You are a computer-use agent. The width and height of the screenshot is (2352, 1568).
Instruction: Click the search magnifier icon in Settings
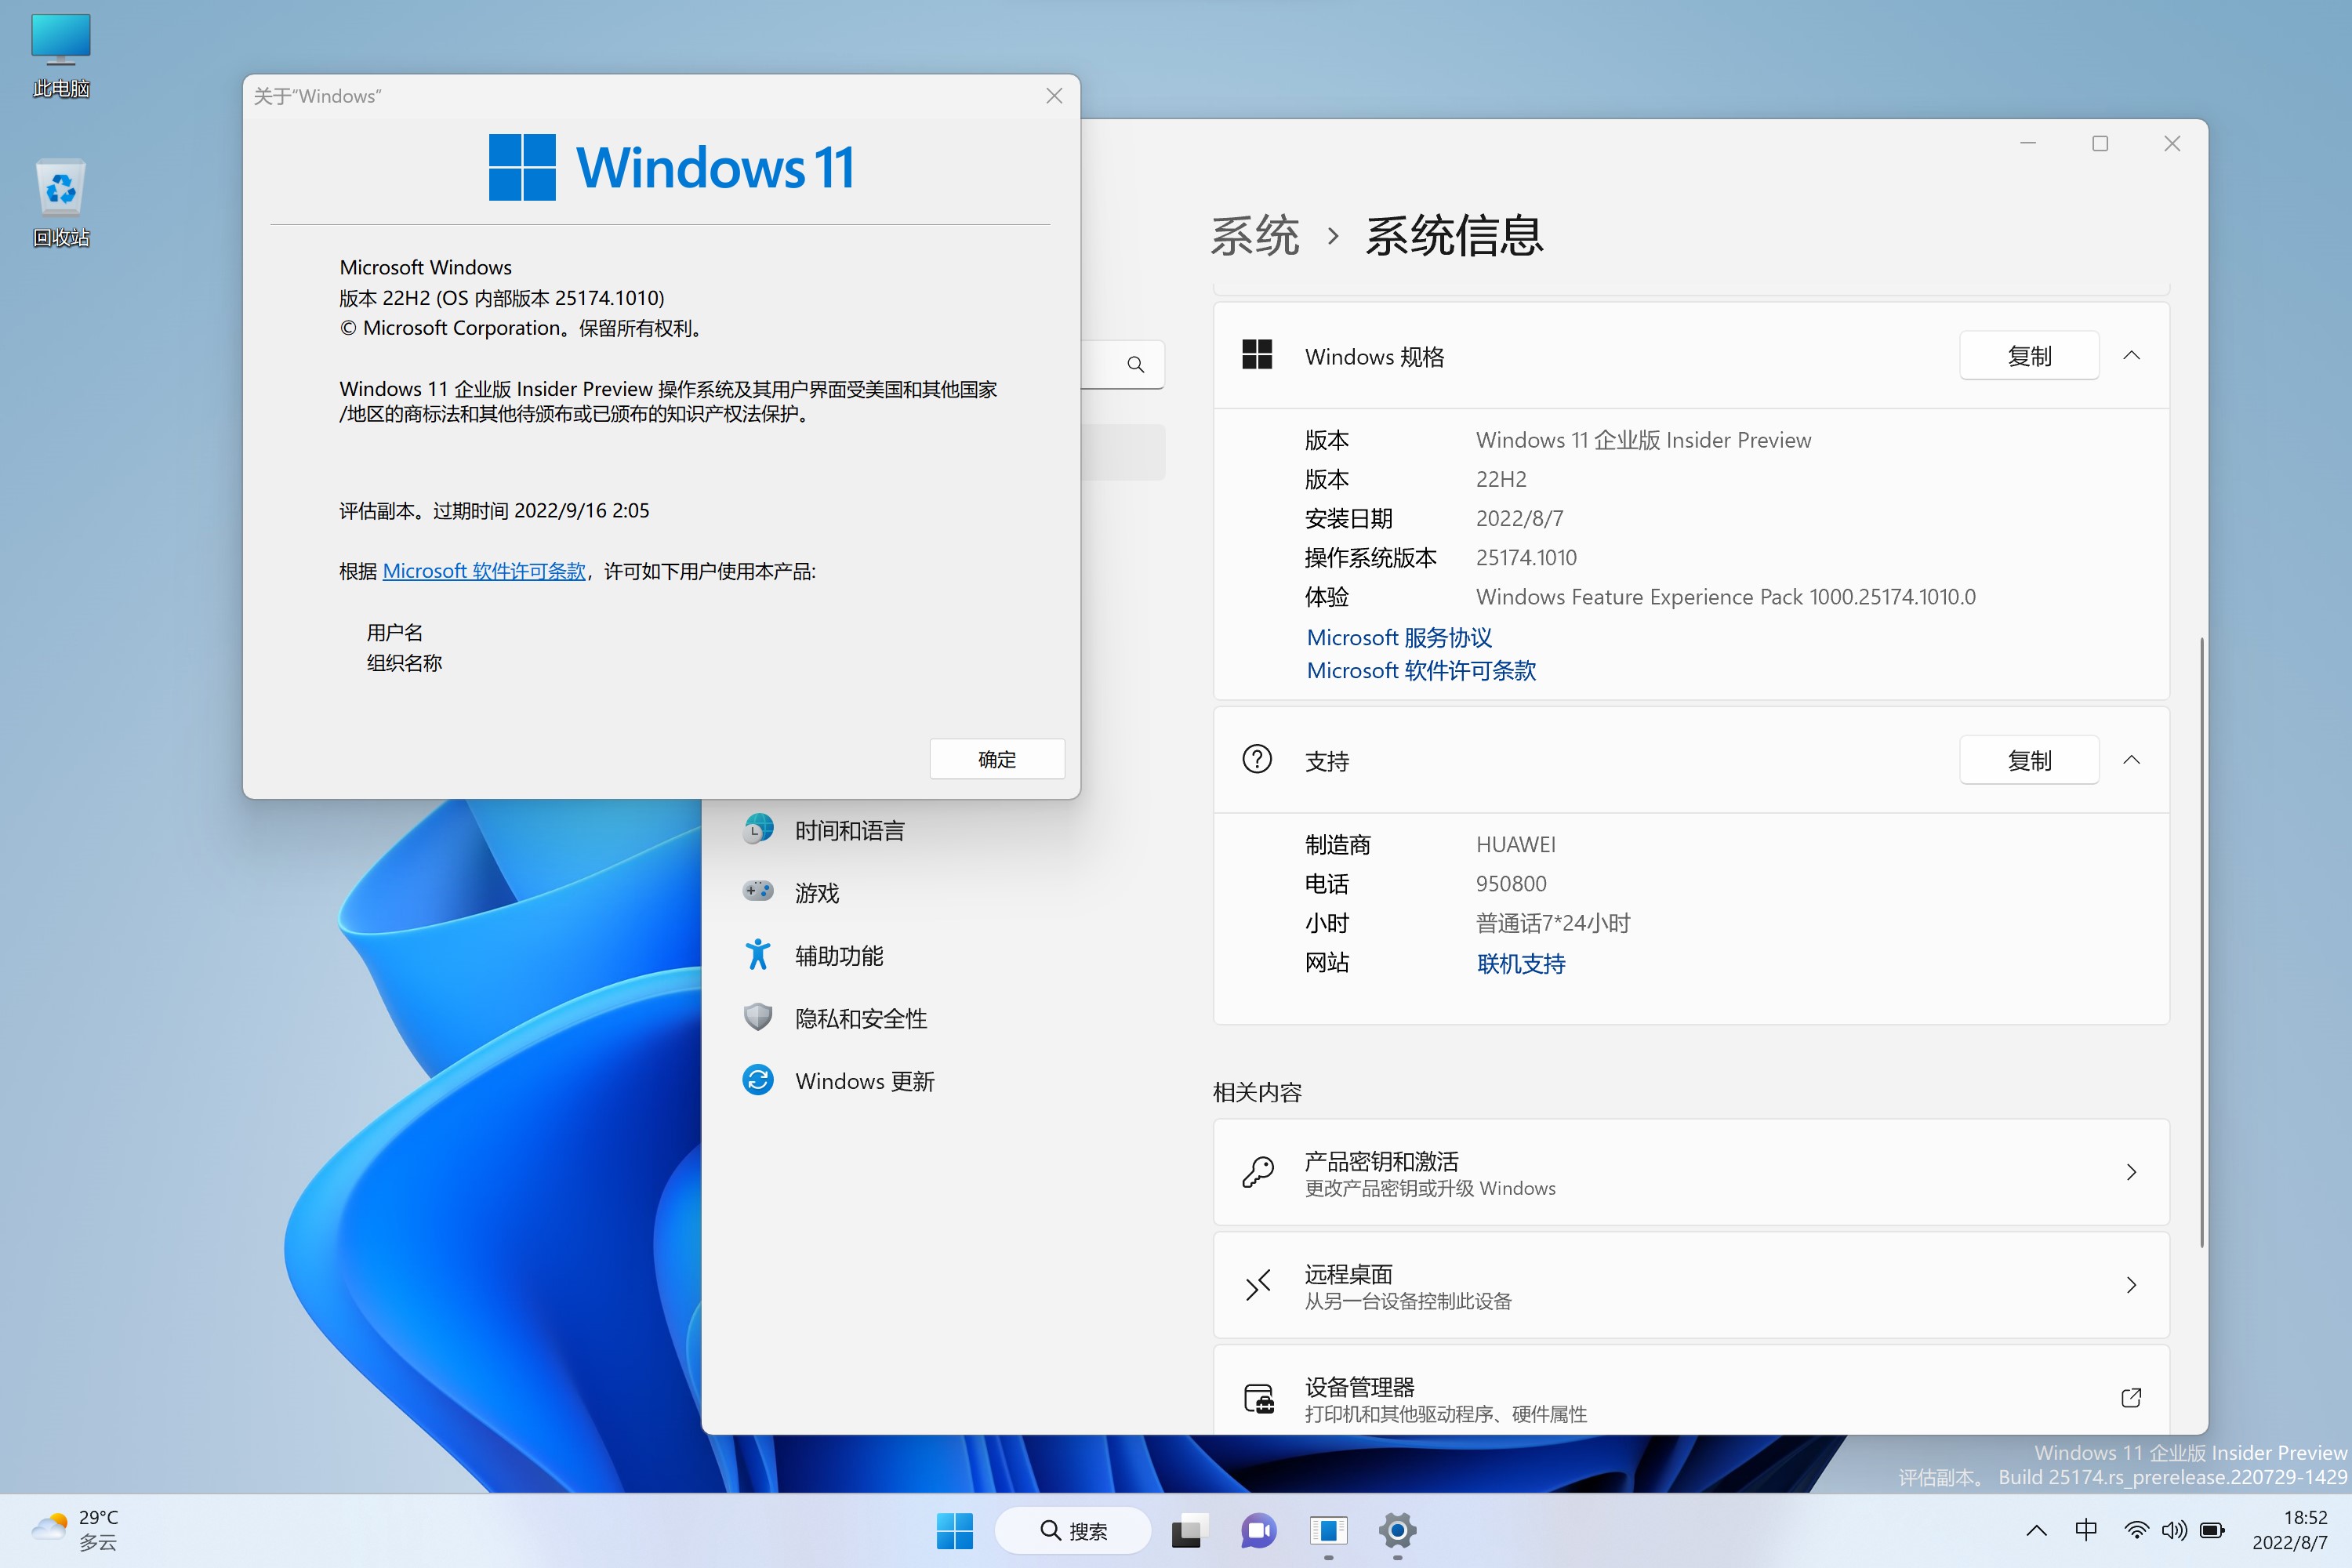point(1135,364)
